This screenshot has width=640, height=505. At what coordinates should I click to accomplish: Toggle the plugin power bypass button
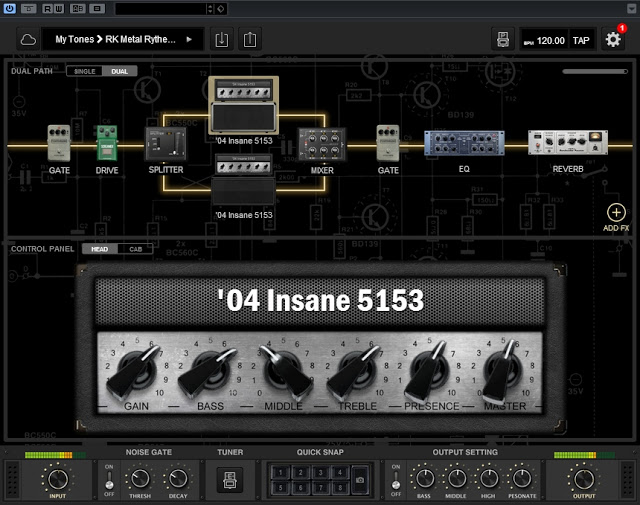(x=9, y=9)
